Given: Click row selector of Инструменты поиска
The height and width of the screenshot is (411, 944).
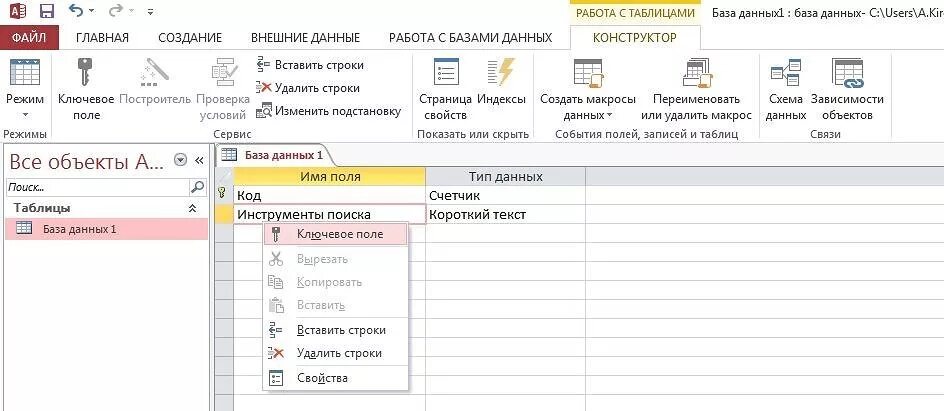Looking at the screenshot, I should click(x=224, y=214).
